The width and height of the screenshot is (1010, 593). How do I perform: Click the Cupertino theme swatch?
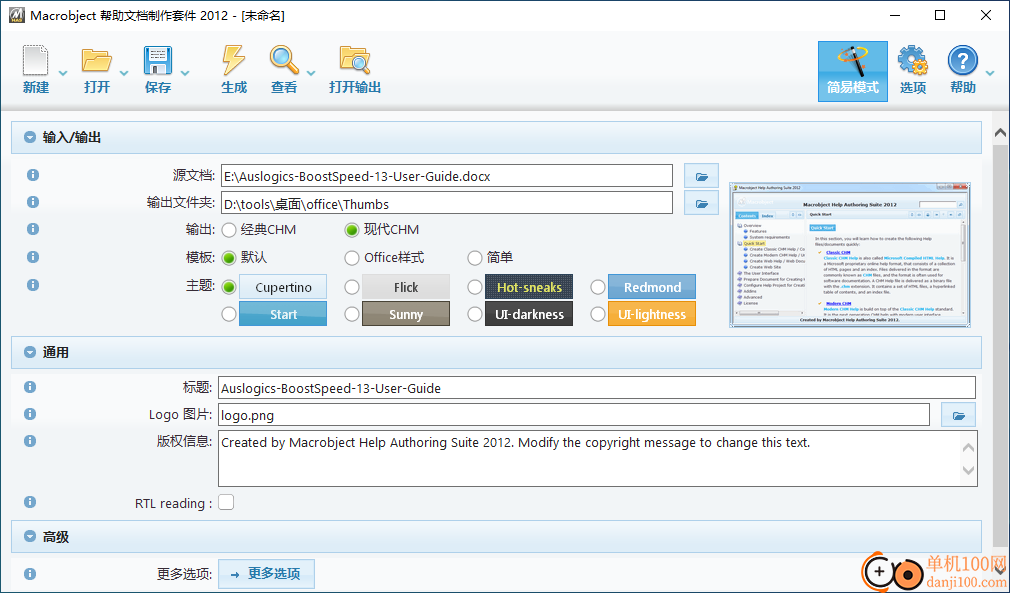(283, 287)
